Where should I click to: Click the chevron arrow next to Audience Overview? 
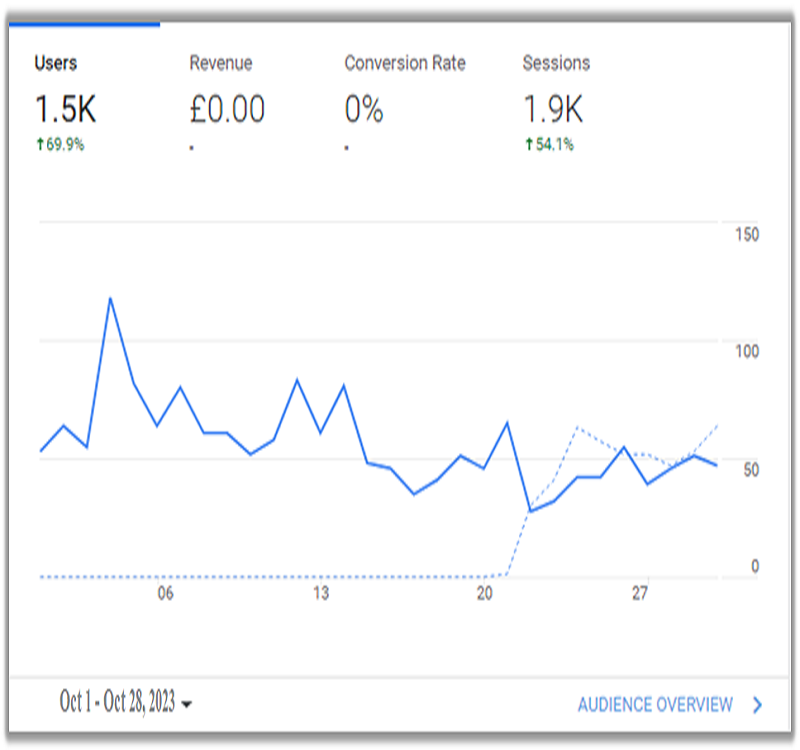tap(757, 705)
